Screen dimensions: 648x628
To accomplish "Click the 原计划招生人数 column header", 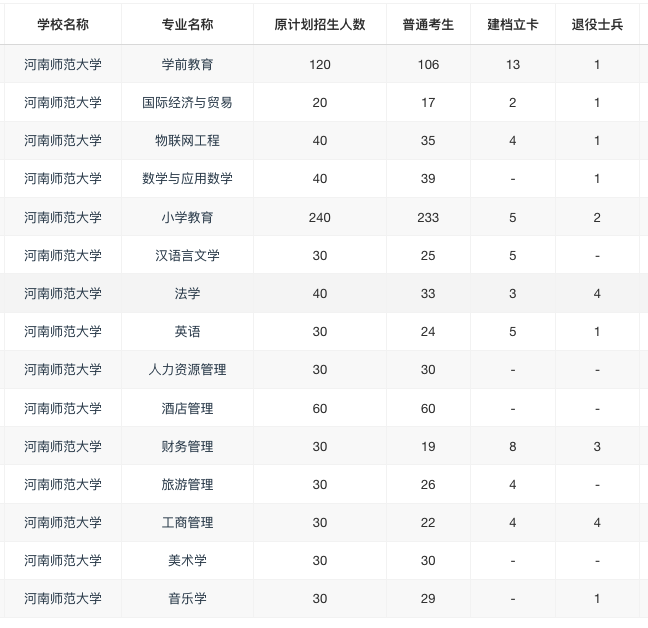I will 319,24.
